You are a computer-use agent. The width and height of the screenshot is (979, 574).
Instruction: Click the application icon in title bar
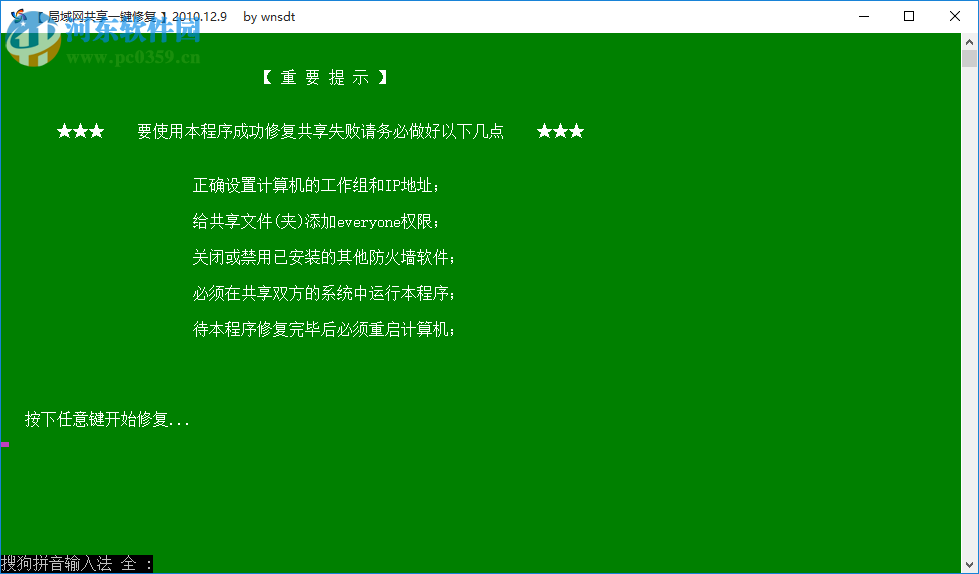pos(19,16)
